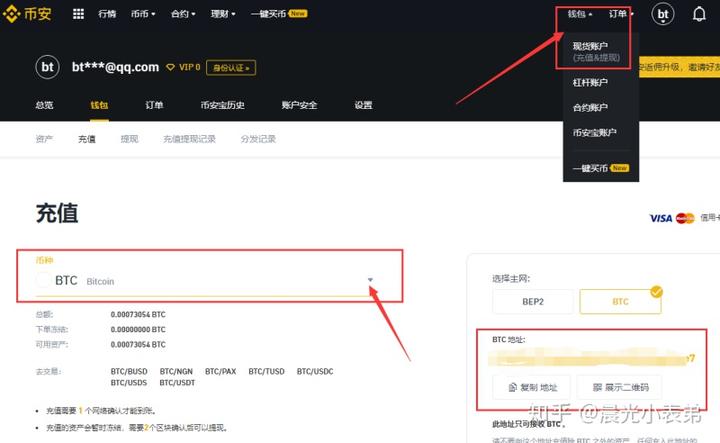Screen dimensions: 720x443
Task: Select the BTC network option
Action: click(619, 303)
